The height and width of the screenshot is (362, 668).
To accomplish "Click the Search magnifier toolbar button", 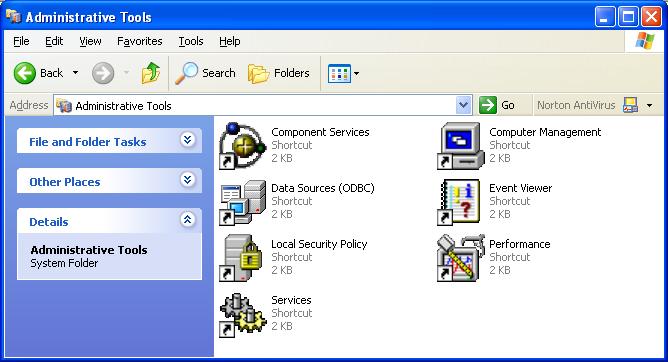I will (205, 73).
